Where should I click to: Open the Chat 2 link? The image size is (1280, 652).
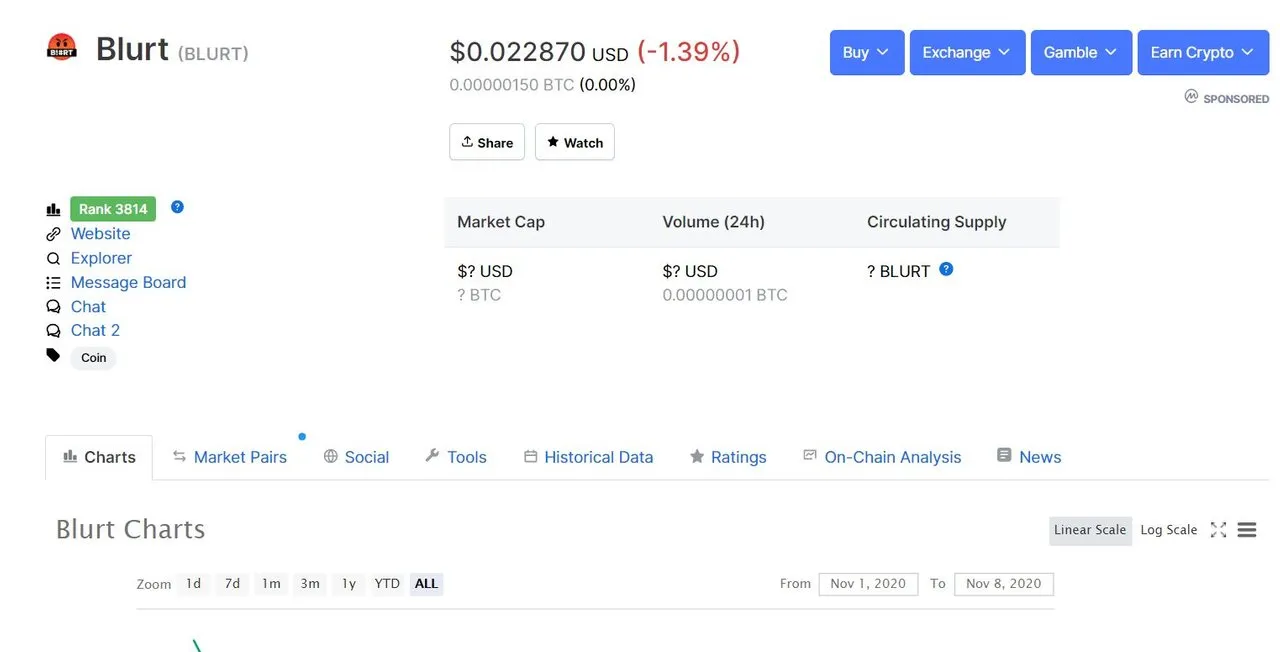(95, 330)
